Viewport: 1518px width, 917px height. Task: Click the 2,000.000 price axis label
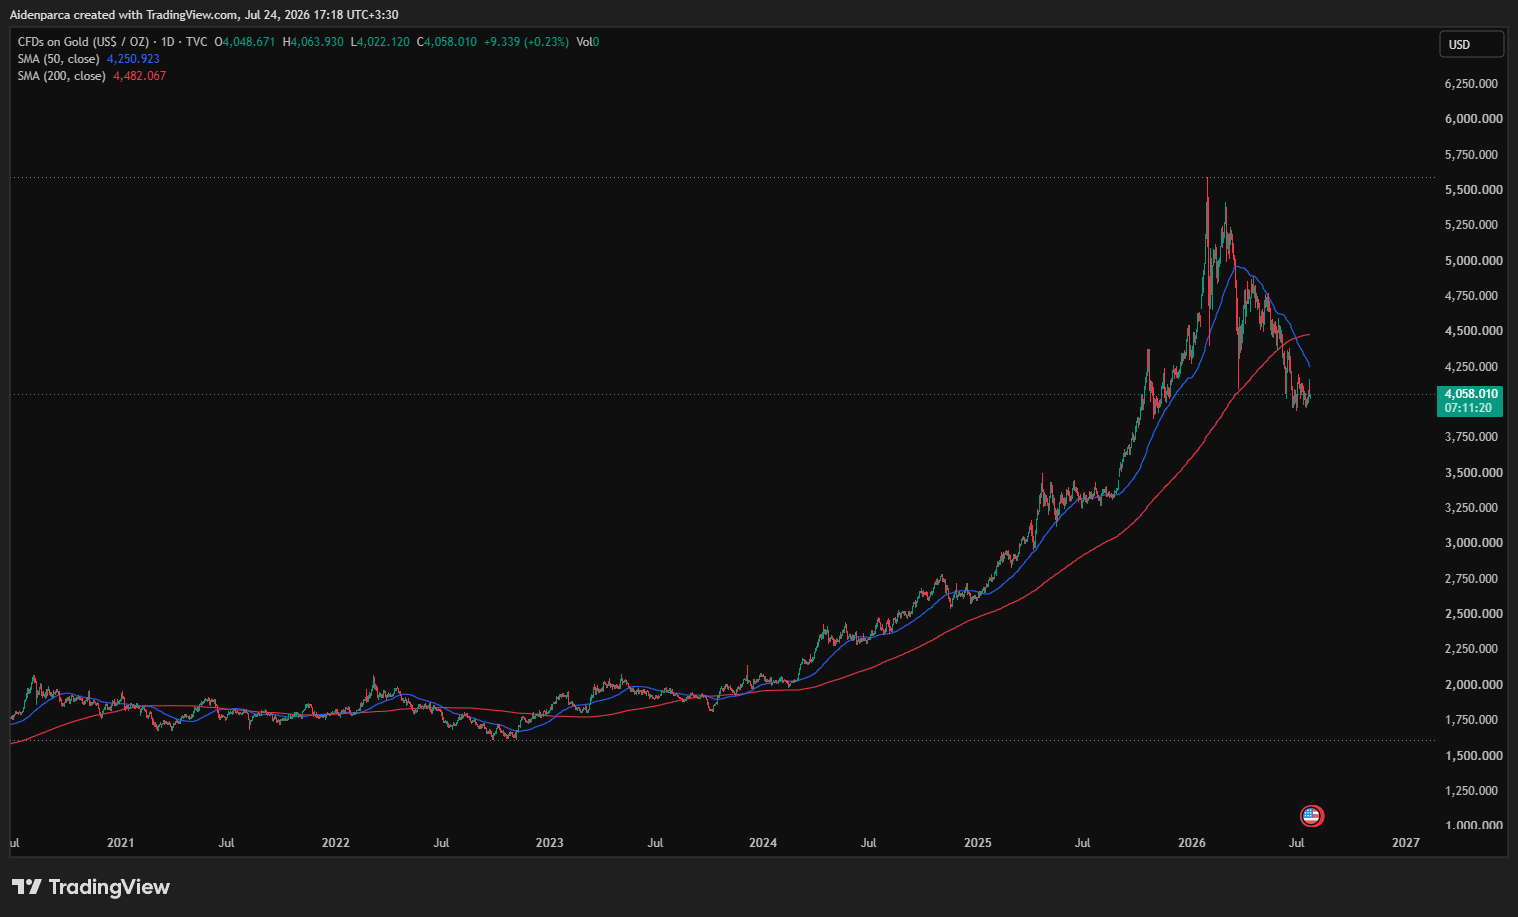(x=1473, y=685)
